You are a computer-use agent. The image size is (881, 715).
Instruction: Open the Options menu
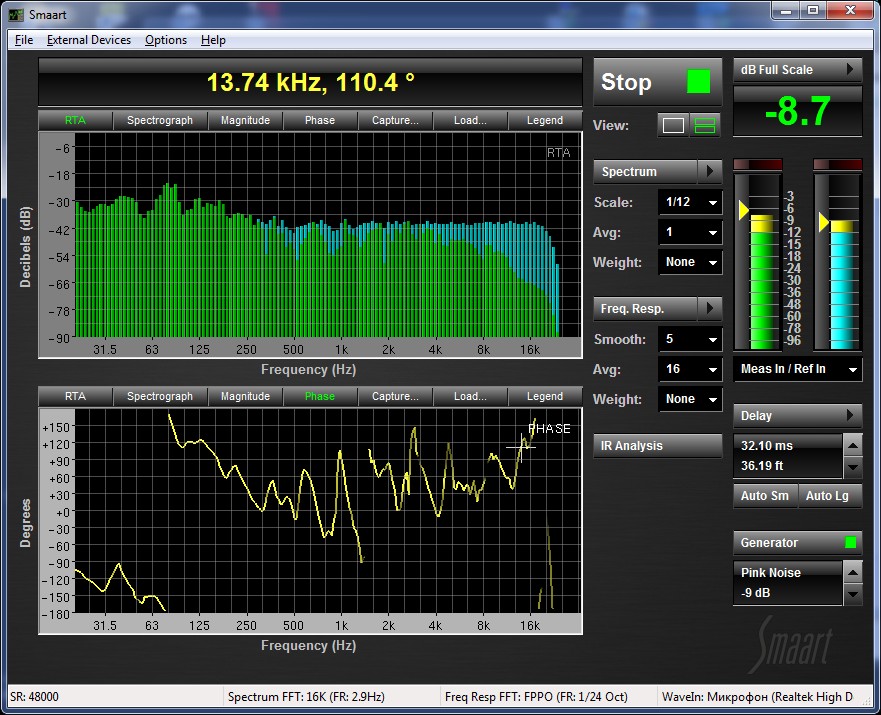(x=165, y=40)
